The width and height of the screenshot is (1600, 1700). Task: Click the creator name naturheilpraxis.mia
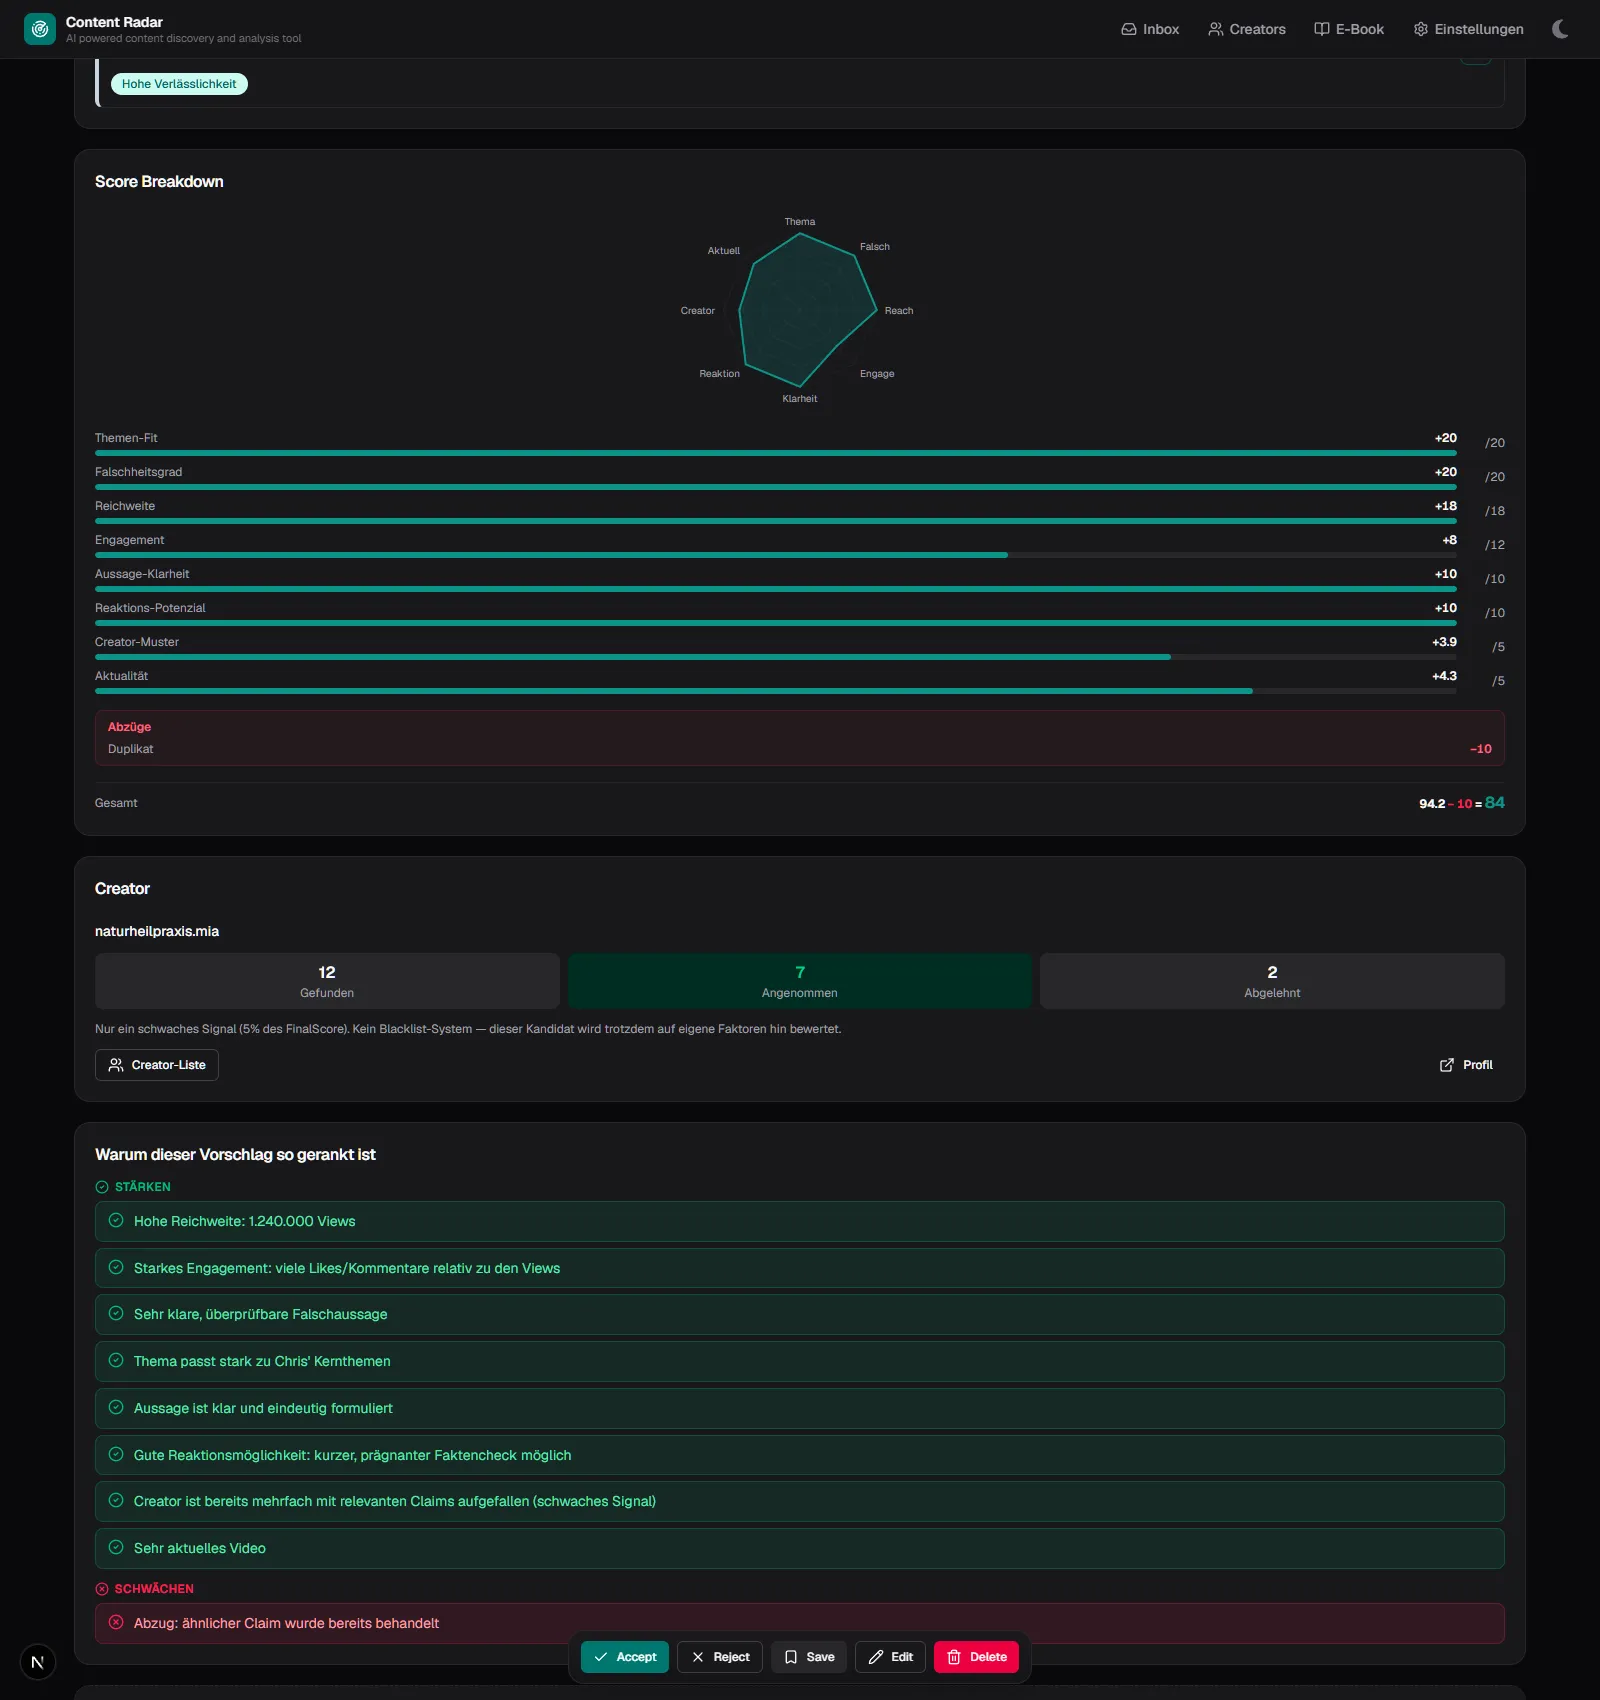tap(157, 931)
